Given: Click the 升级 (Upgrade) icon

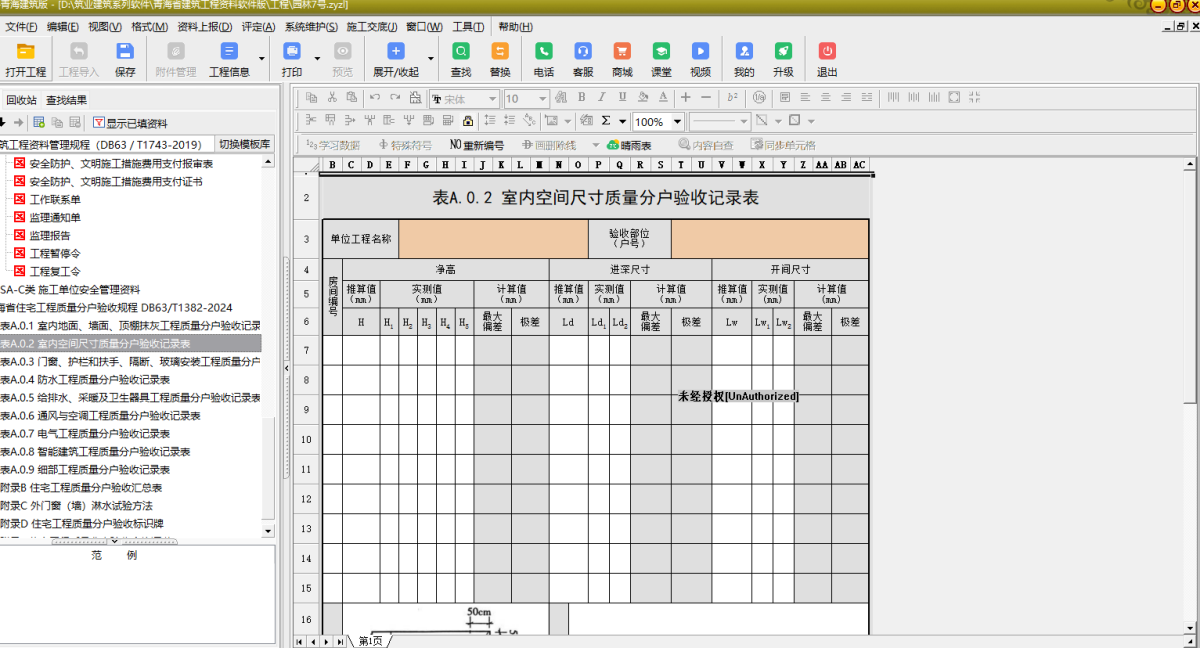Looking at the screenshot, I should (783, 60).
